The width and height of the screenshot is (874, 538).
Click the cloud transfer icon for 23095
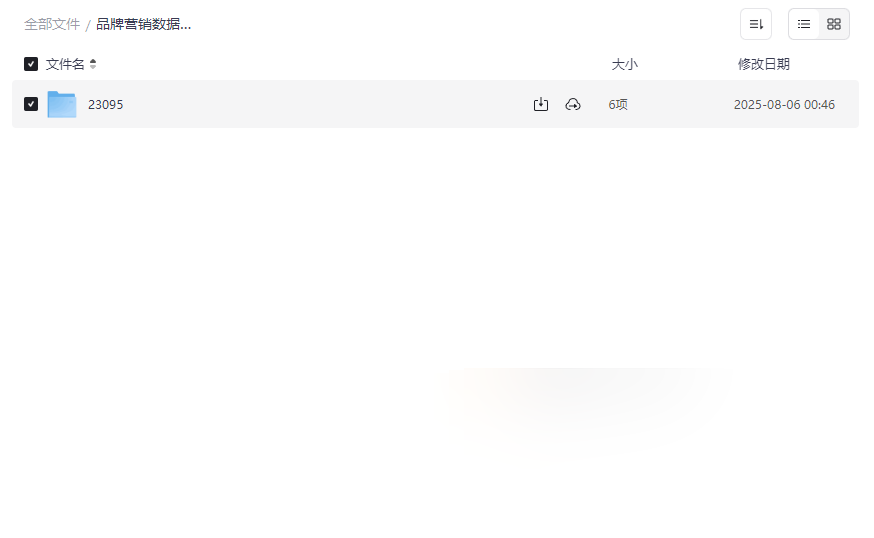[x=573, y=104]
